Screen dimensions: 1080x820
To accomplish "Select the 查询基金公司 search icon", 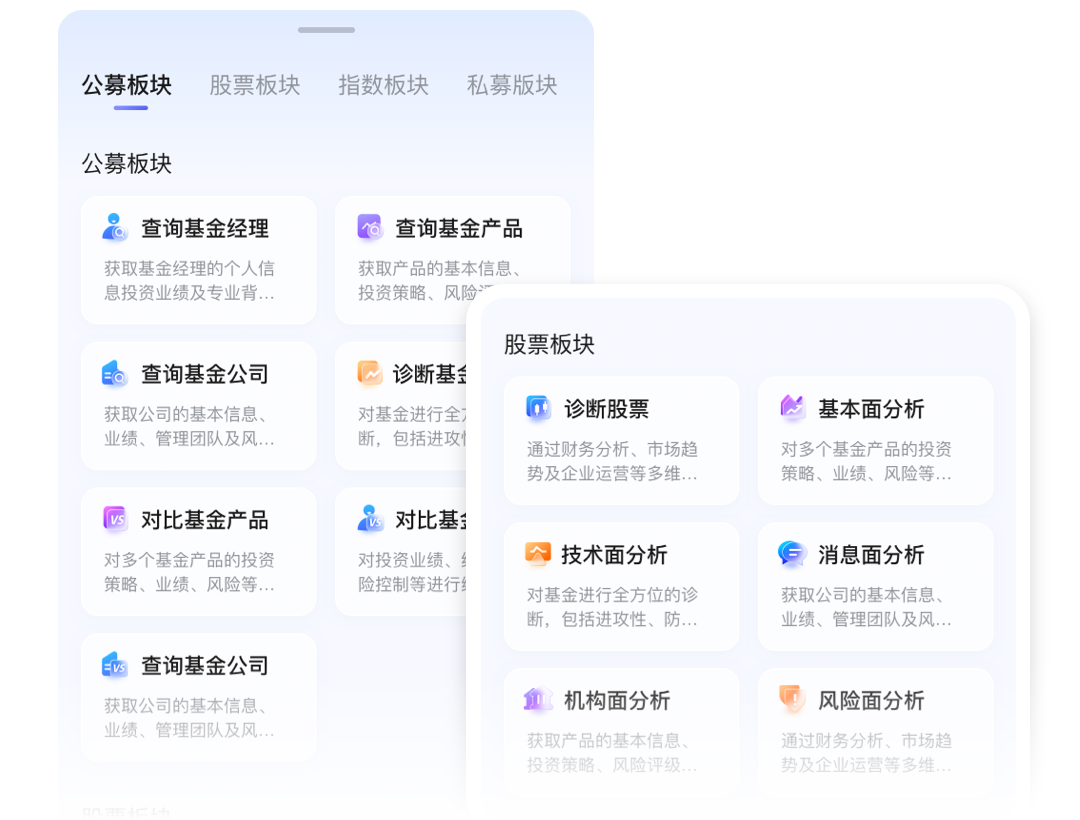I will coord(115,373).
